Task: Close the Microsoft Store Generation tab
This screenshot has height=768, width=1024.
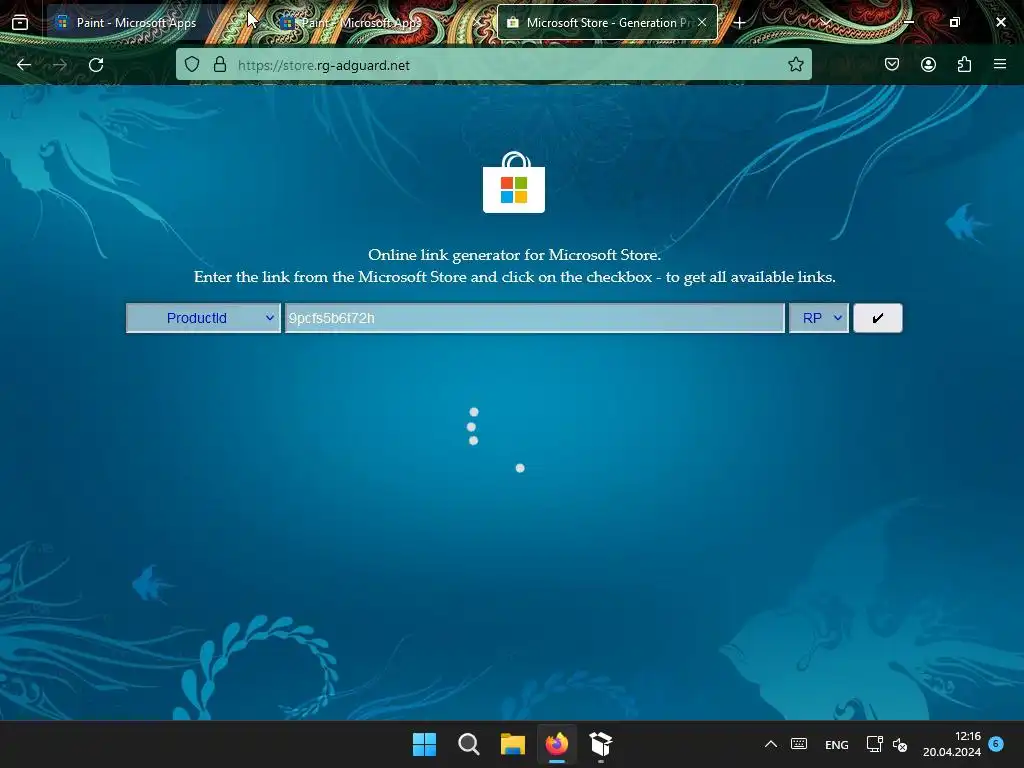Action: point(702,22)
